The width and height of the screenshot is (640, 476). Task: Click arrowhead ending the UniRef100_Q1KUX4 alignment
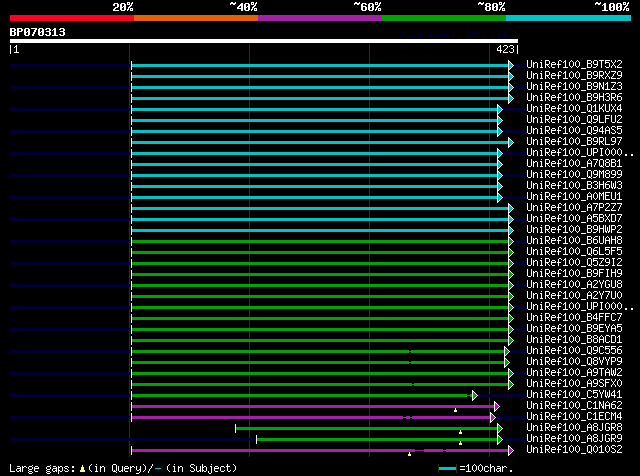pyautogui.click(x=500, y=109)
